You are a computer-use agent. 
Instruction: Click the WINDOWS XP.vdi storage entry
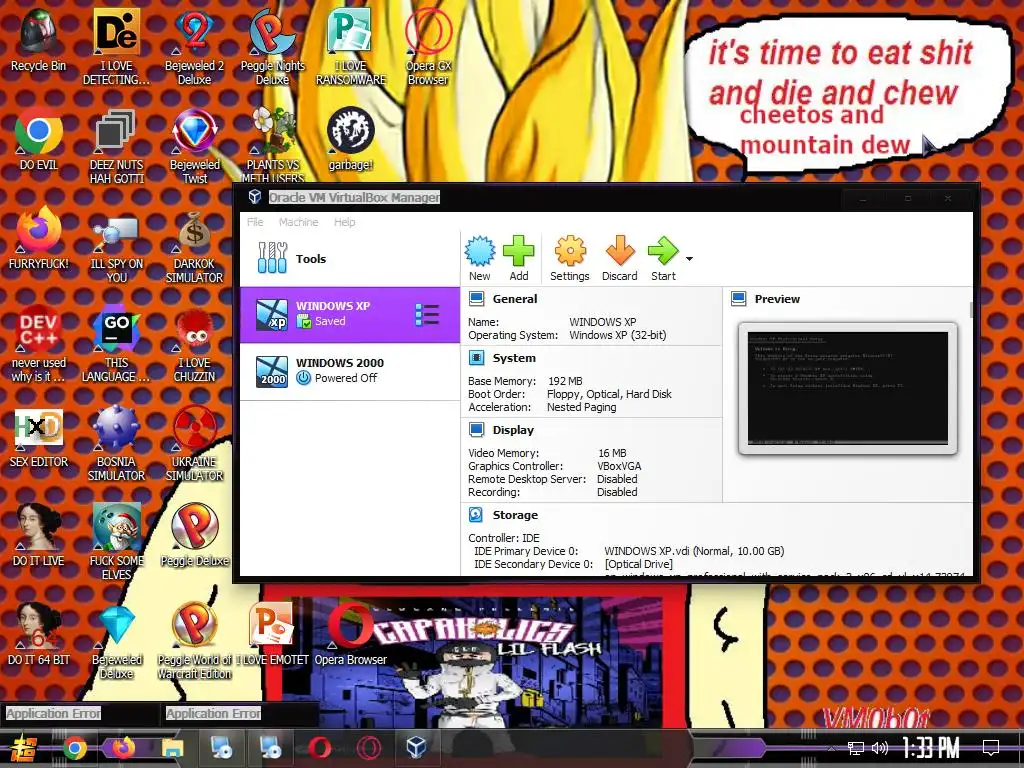694,551
